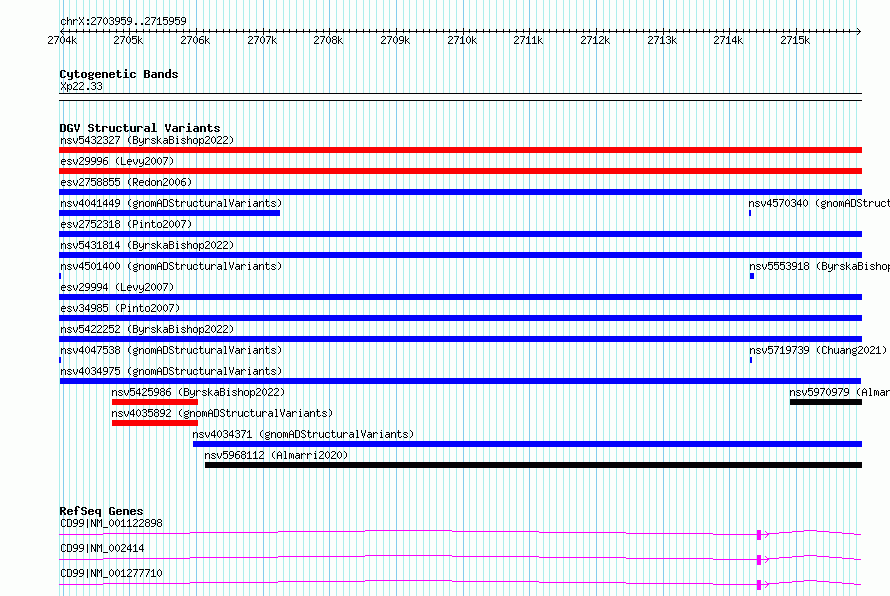Click the black bar under nsv5970979
890x596 pixels.
pyautogui.click(x=826, y=402)
